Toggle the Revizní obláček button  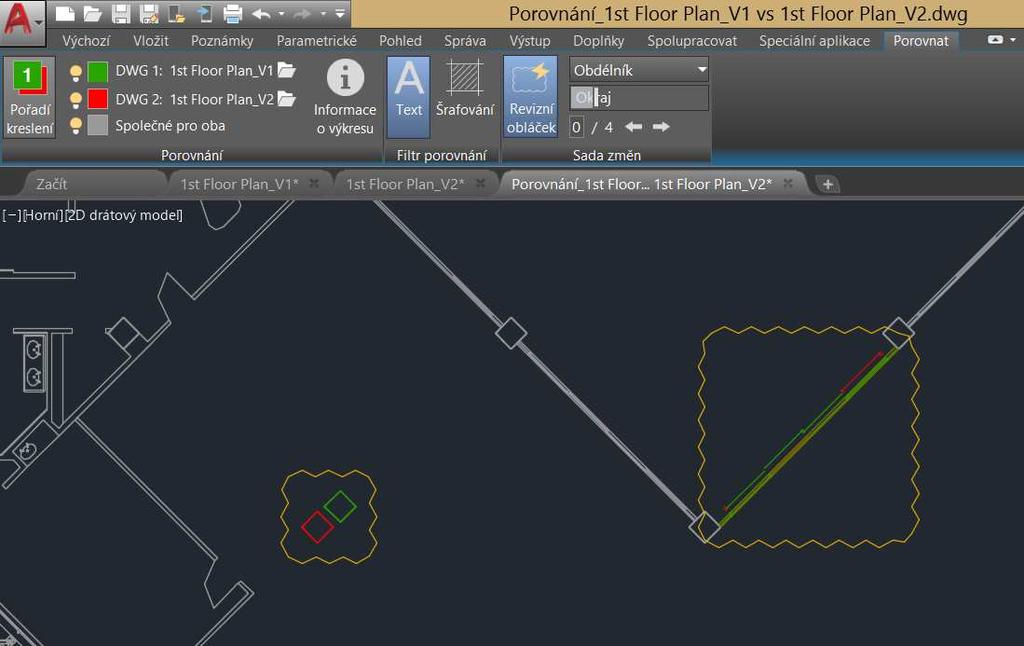coord(531,97)
